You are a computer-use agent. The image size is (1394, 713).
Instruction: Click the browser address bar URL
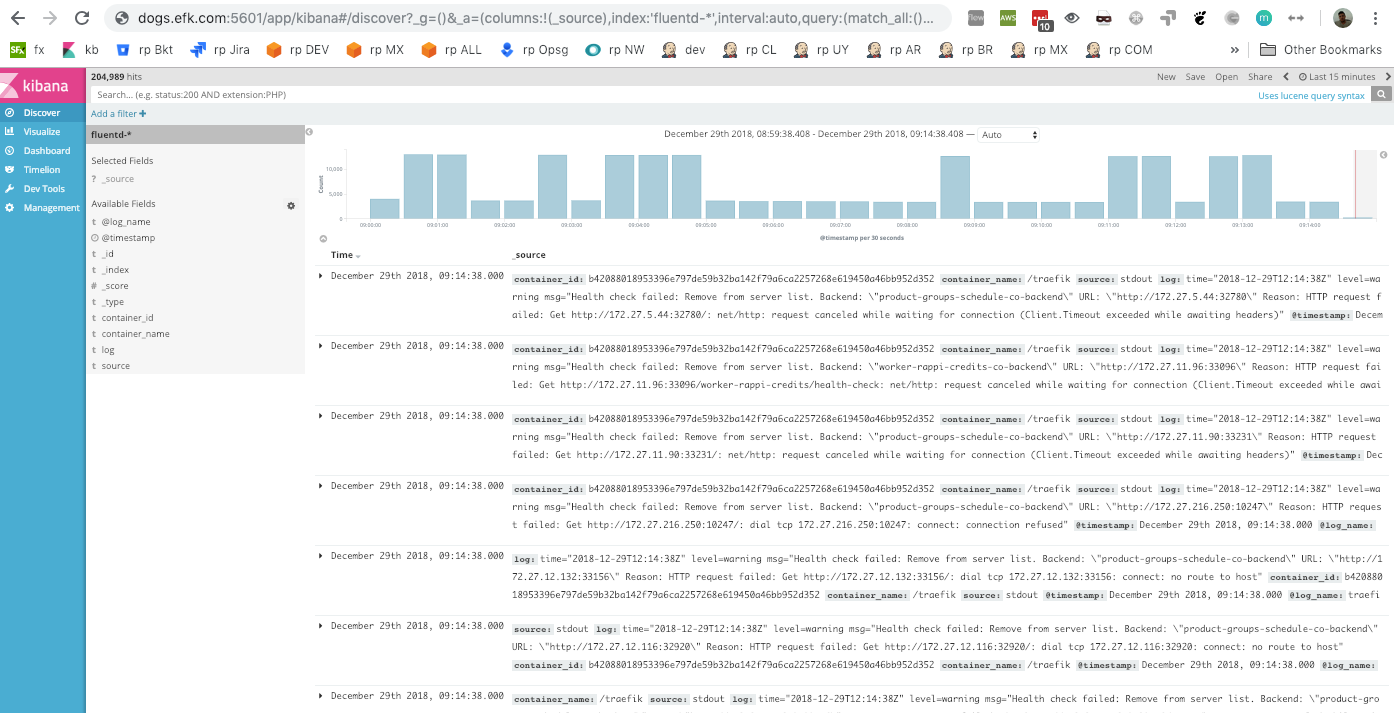click(x=535, y=18)
